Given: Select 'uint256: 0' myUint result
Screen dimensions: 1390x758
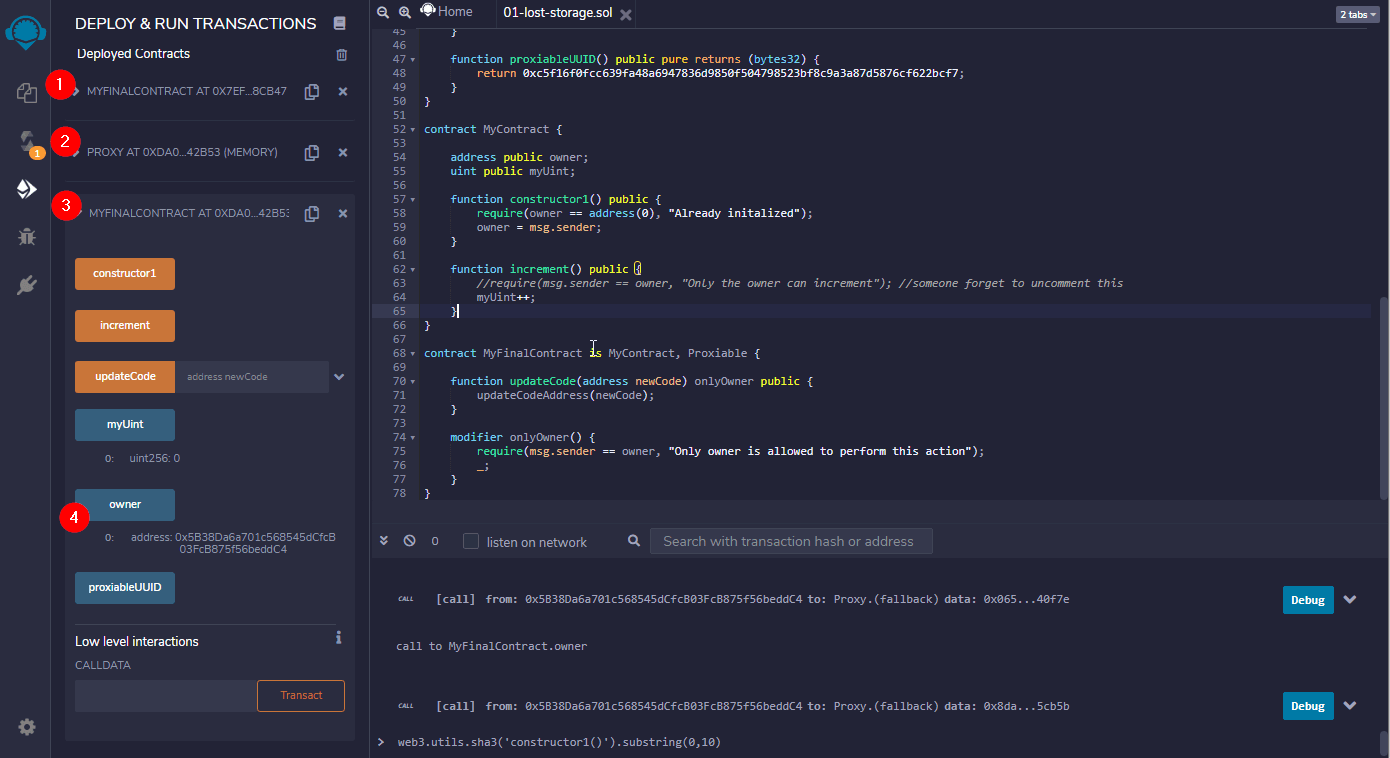Looking at the screenshot, I should (x=154, y=458).
